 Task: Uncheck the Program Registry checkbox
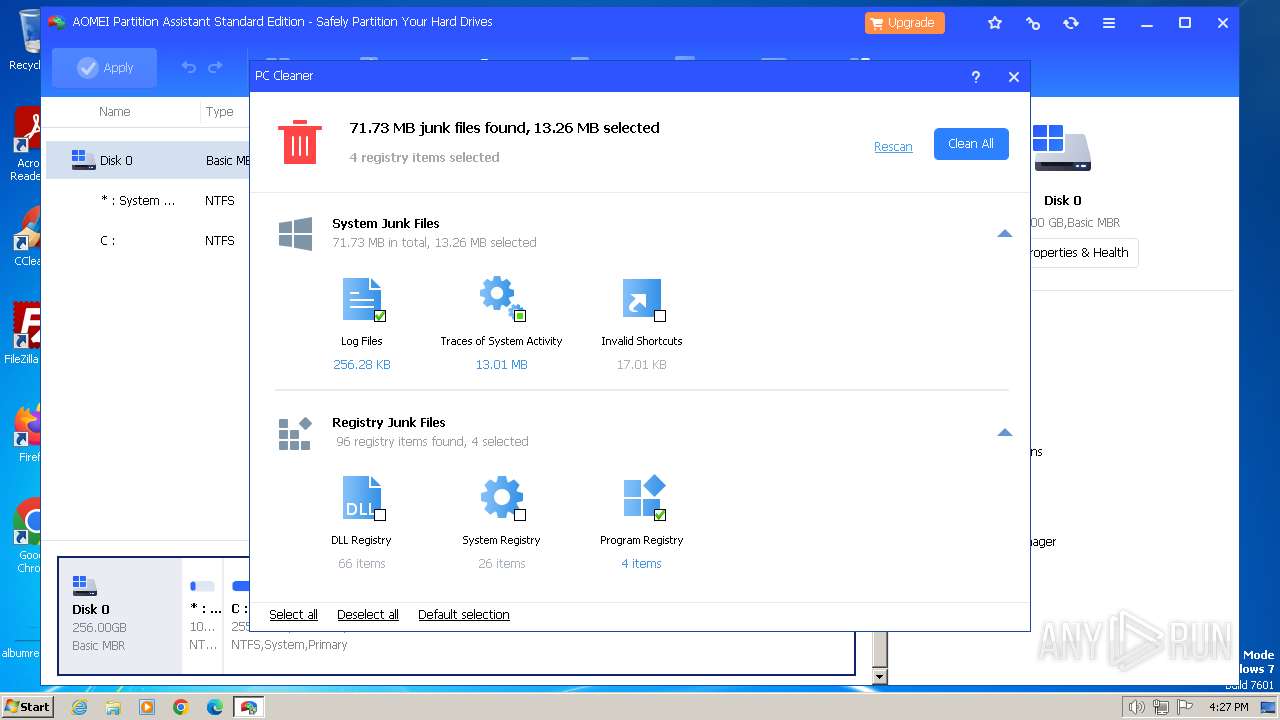(x=660, y=515)
